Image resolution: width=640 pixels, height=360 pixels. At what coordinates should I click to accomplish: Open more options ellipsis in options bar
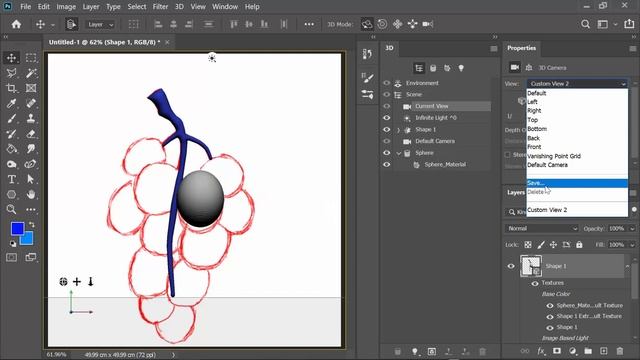coord(309,24)
